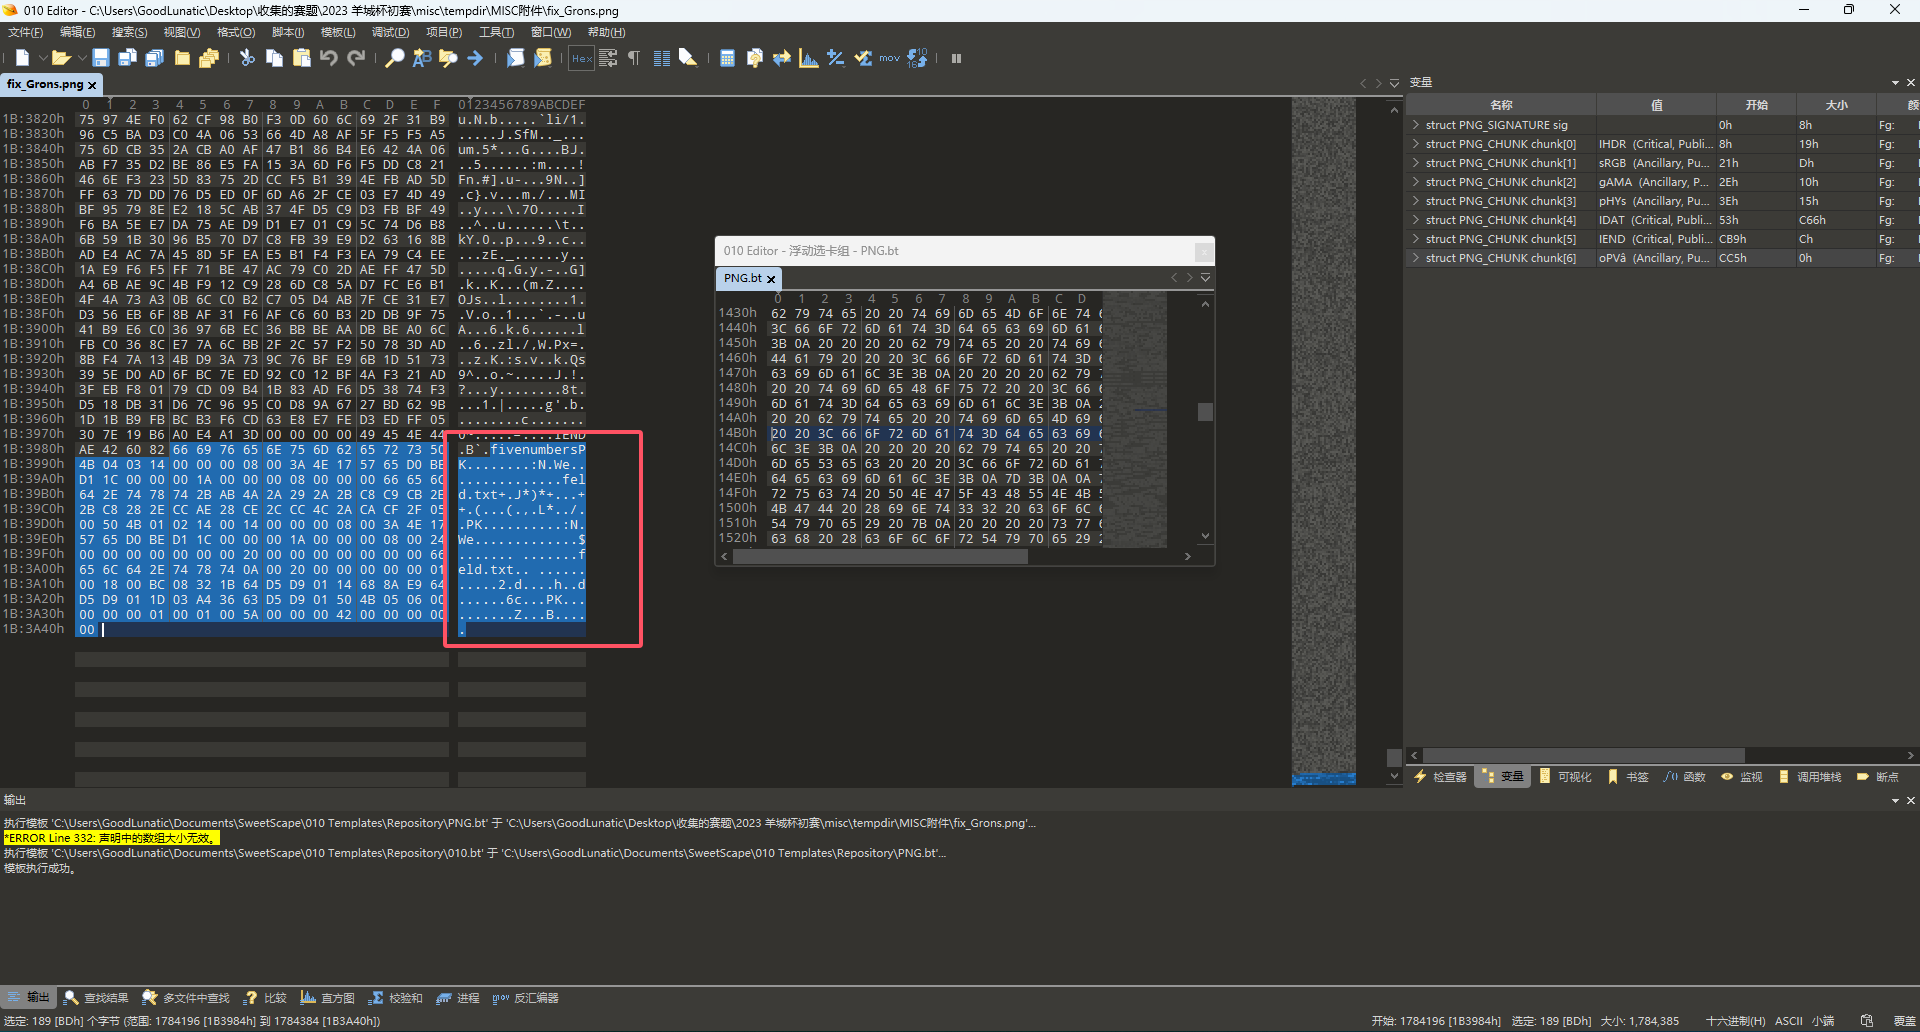Toggle the Hex edit mode button
Viewport: 1920px width, 1032px height.
(582, 58)
